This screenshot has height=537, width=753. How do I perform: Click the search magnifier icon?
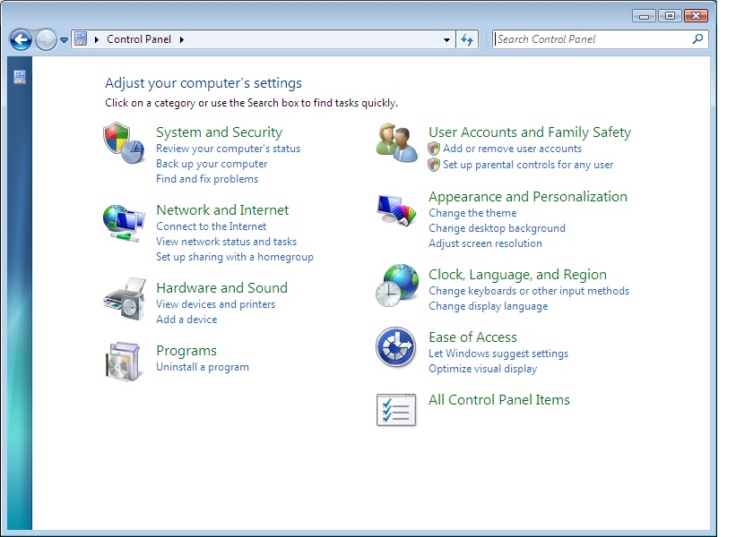[698, 39]
